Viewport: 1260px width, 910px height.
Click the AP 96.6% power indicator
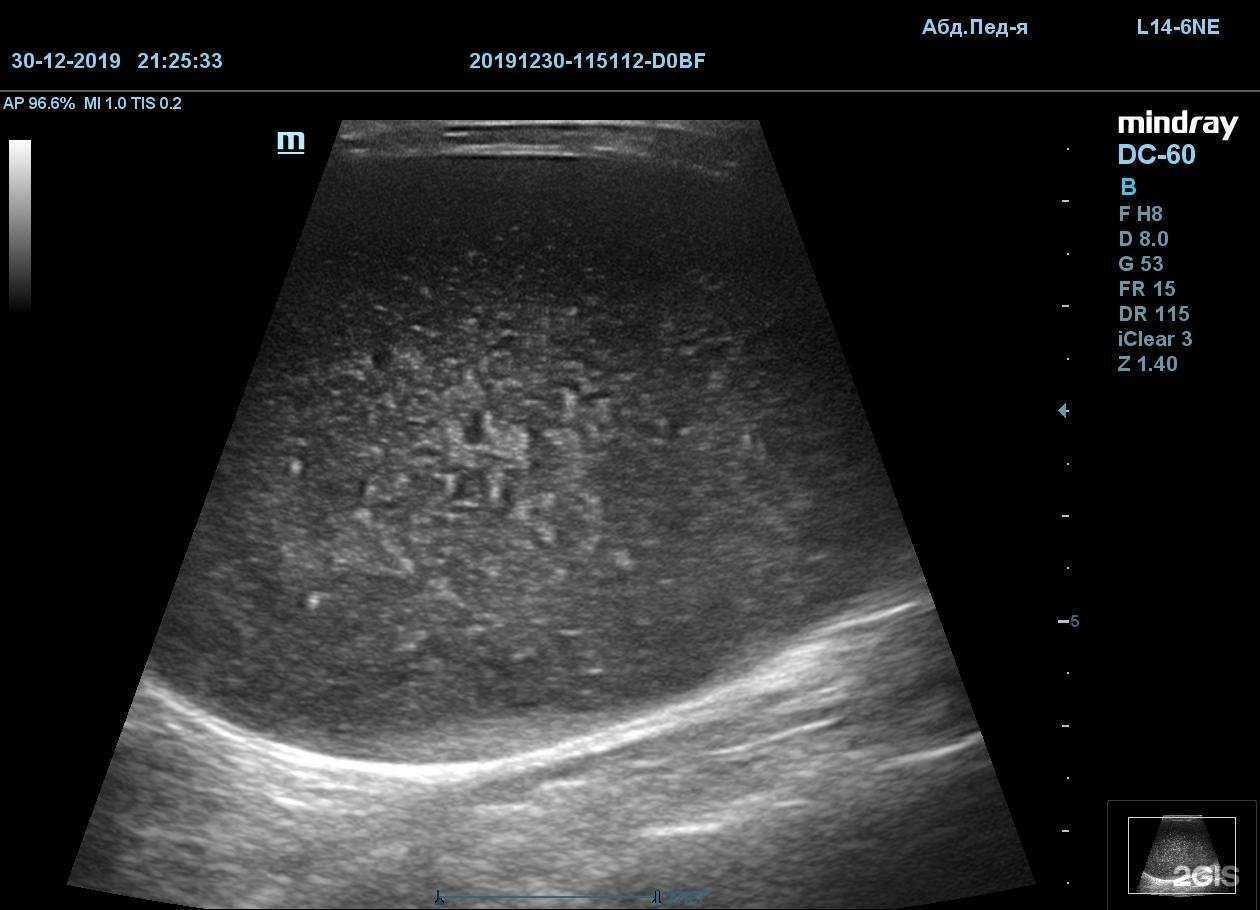tap(40, 103)
